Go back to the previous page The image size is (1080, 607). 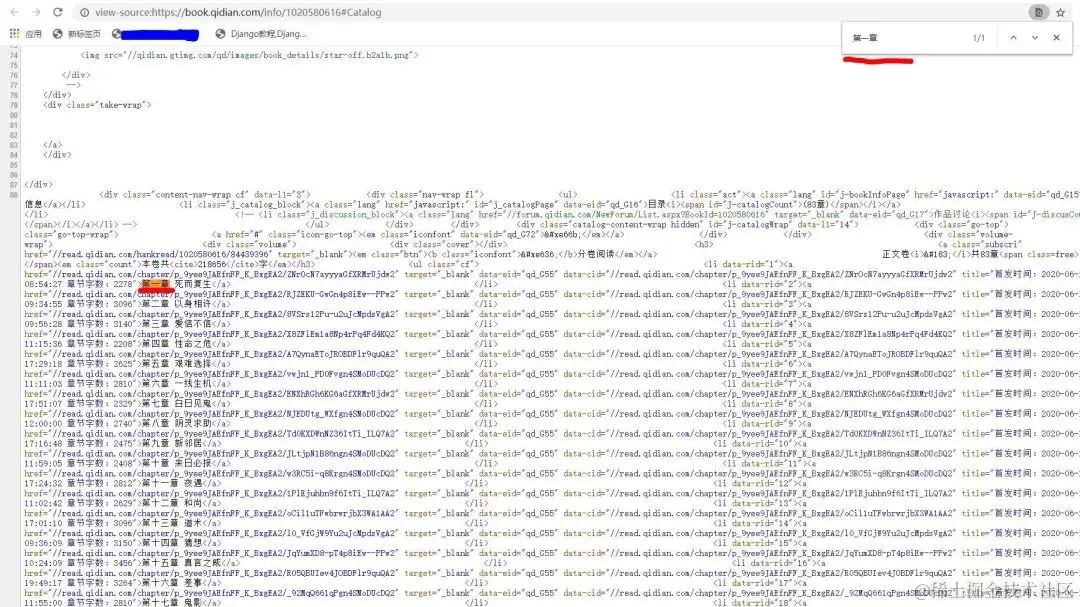click(x=14, y=12)
